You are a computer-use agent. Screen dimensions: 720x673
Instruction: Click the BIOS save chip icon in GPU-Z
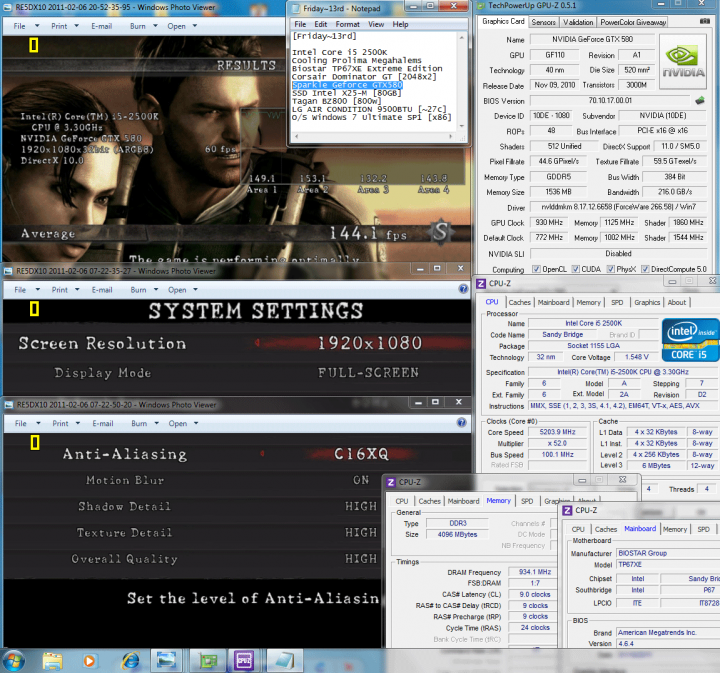[700, 100]
